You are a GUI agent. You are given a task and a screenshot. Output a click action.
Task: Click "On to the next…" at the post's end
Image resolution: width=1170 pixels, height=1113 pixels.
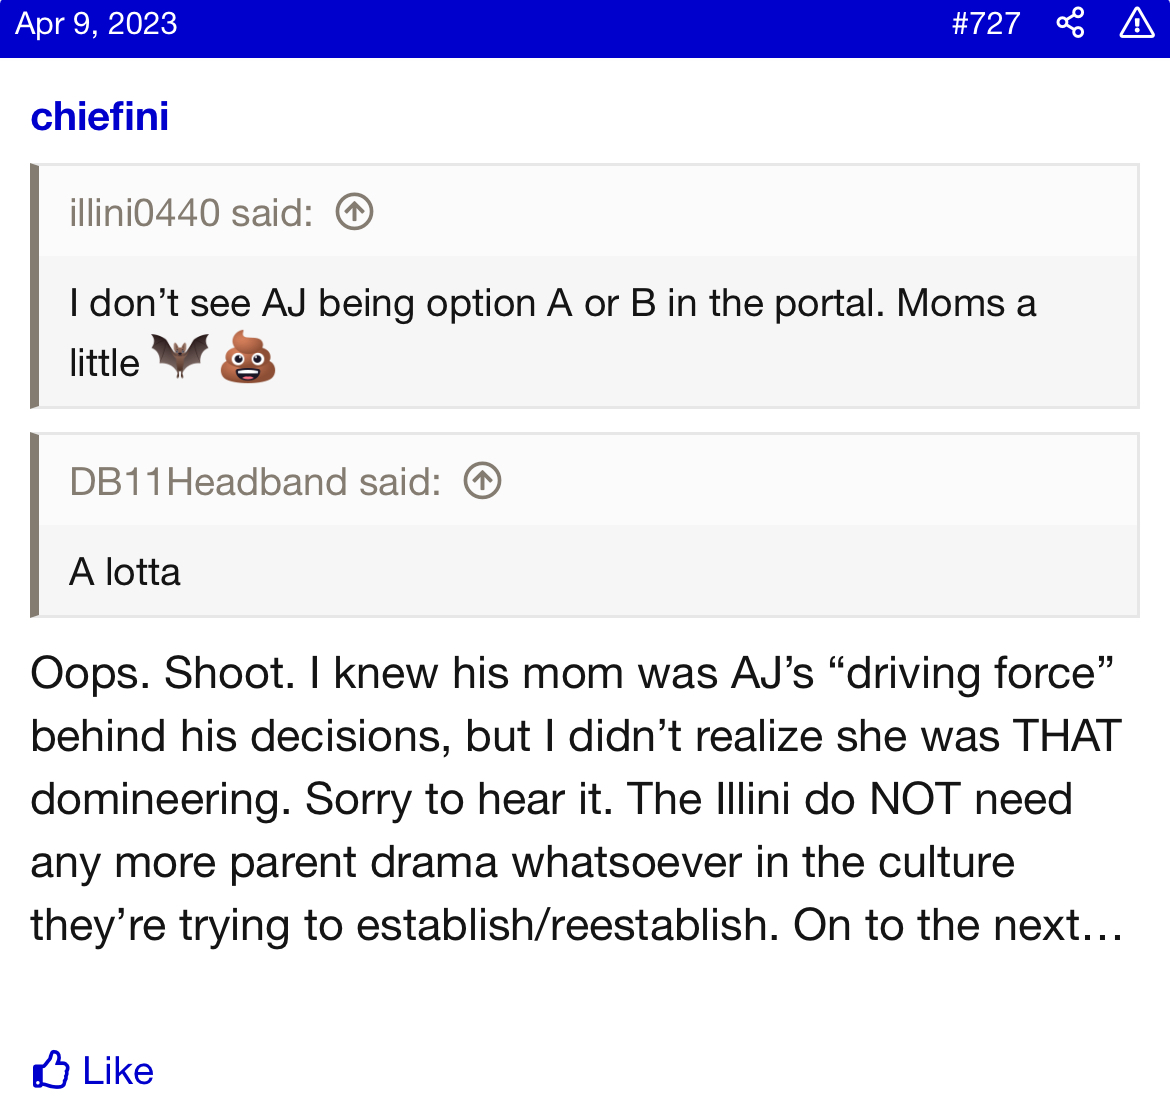click(958, 925)
